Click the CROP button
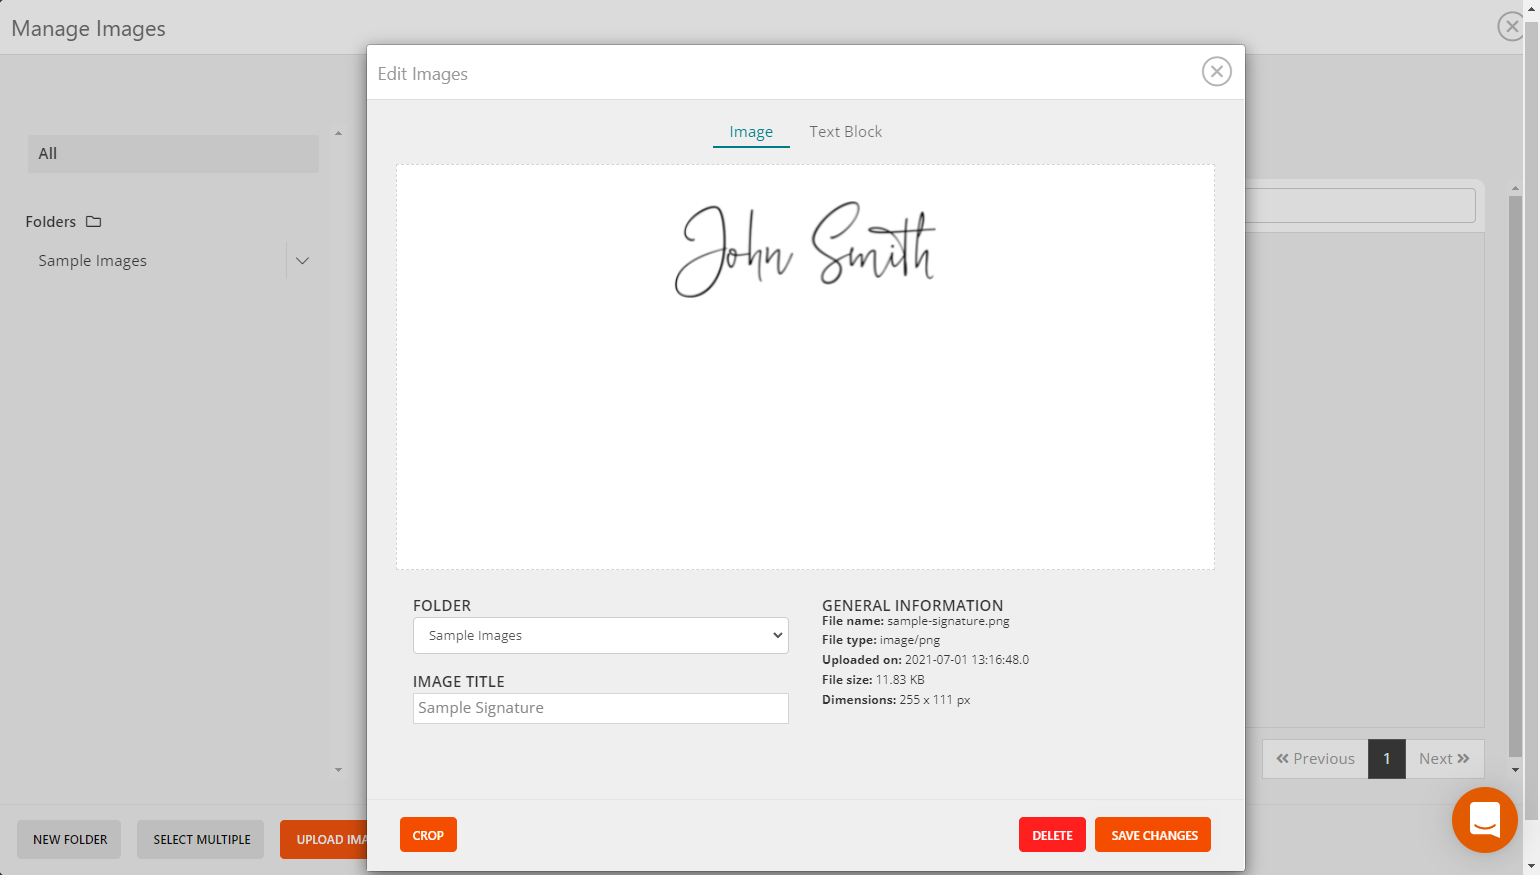The height and width of the screenshot is (875, 1540). click(428, 834)
